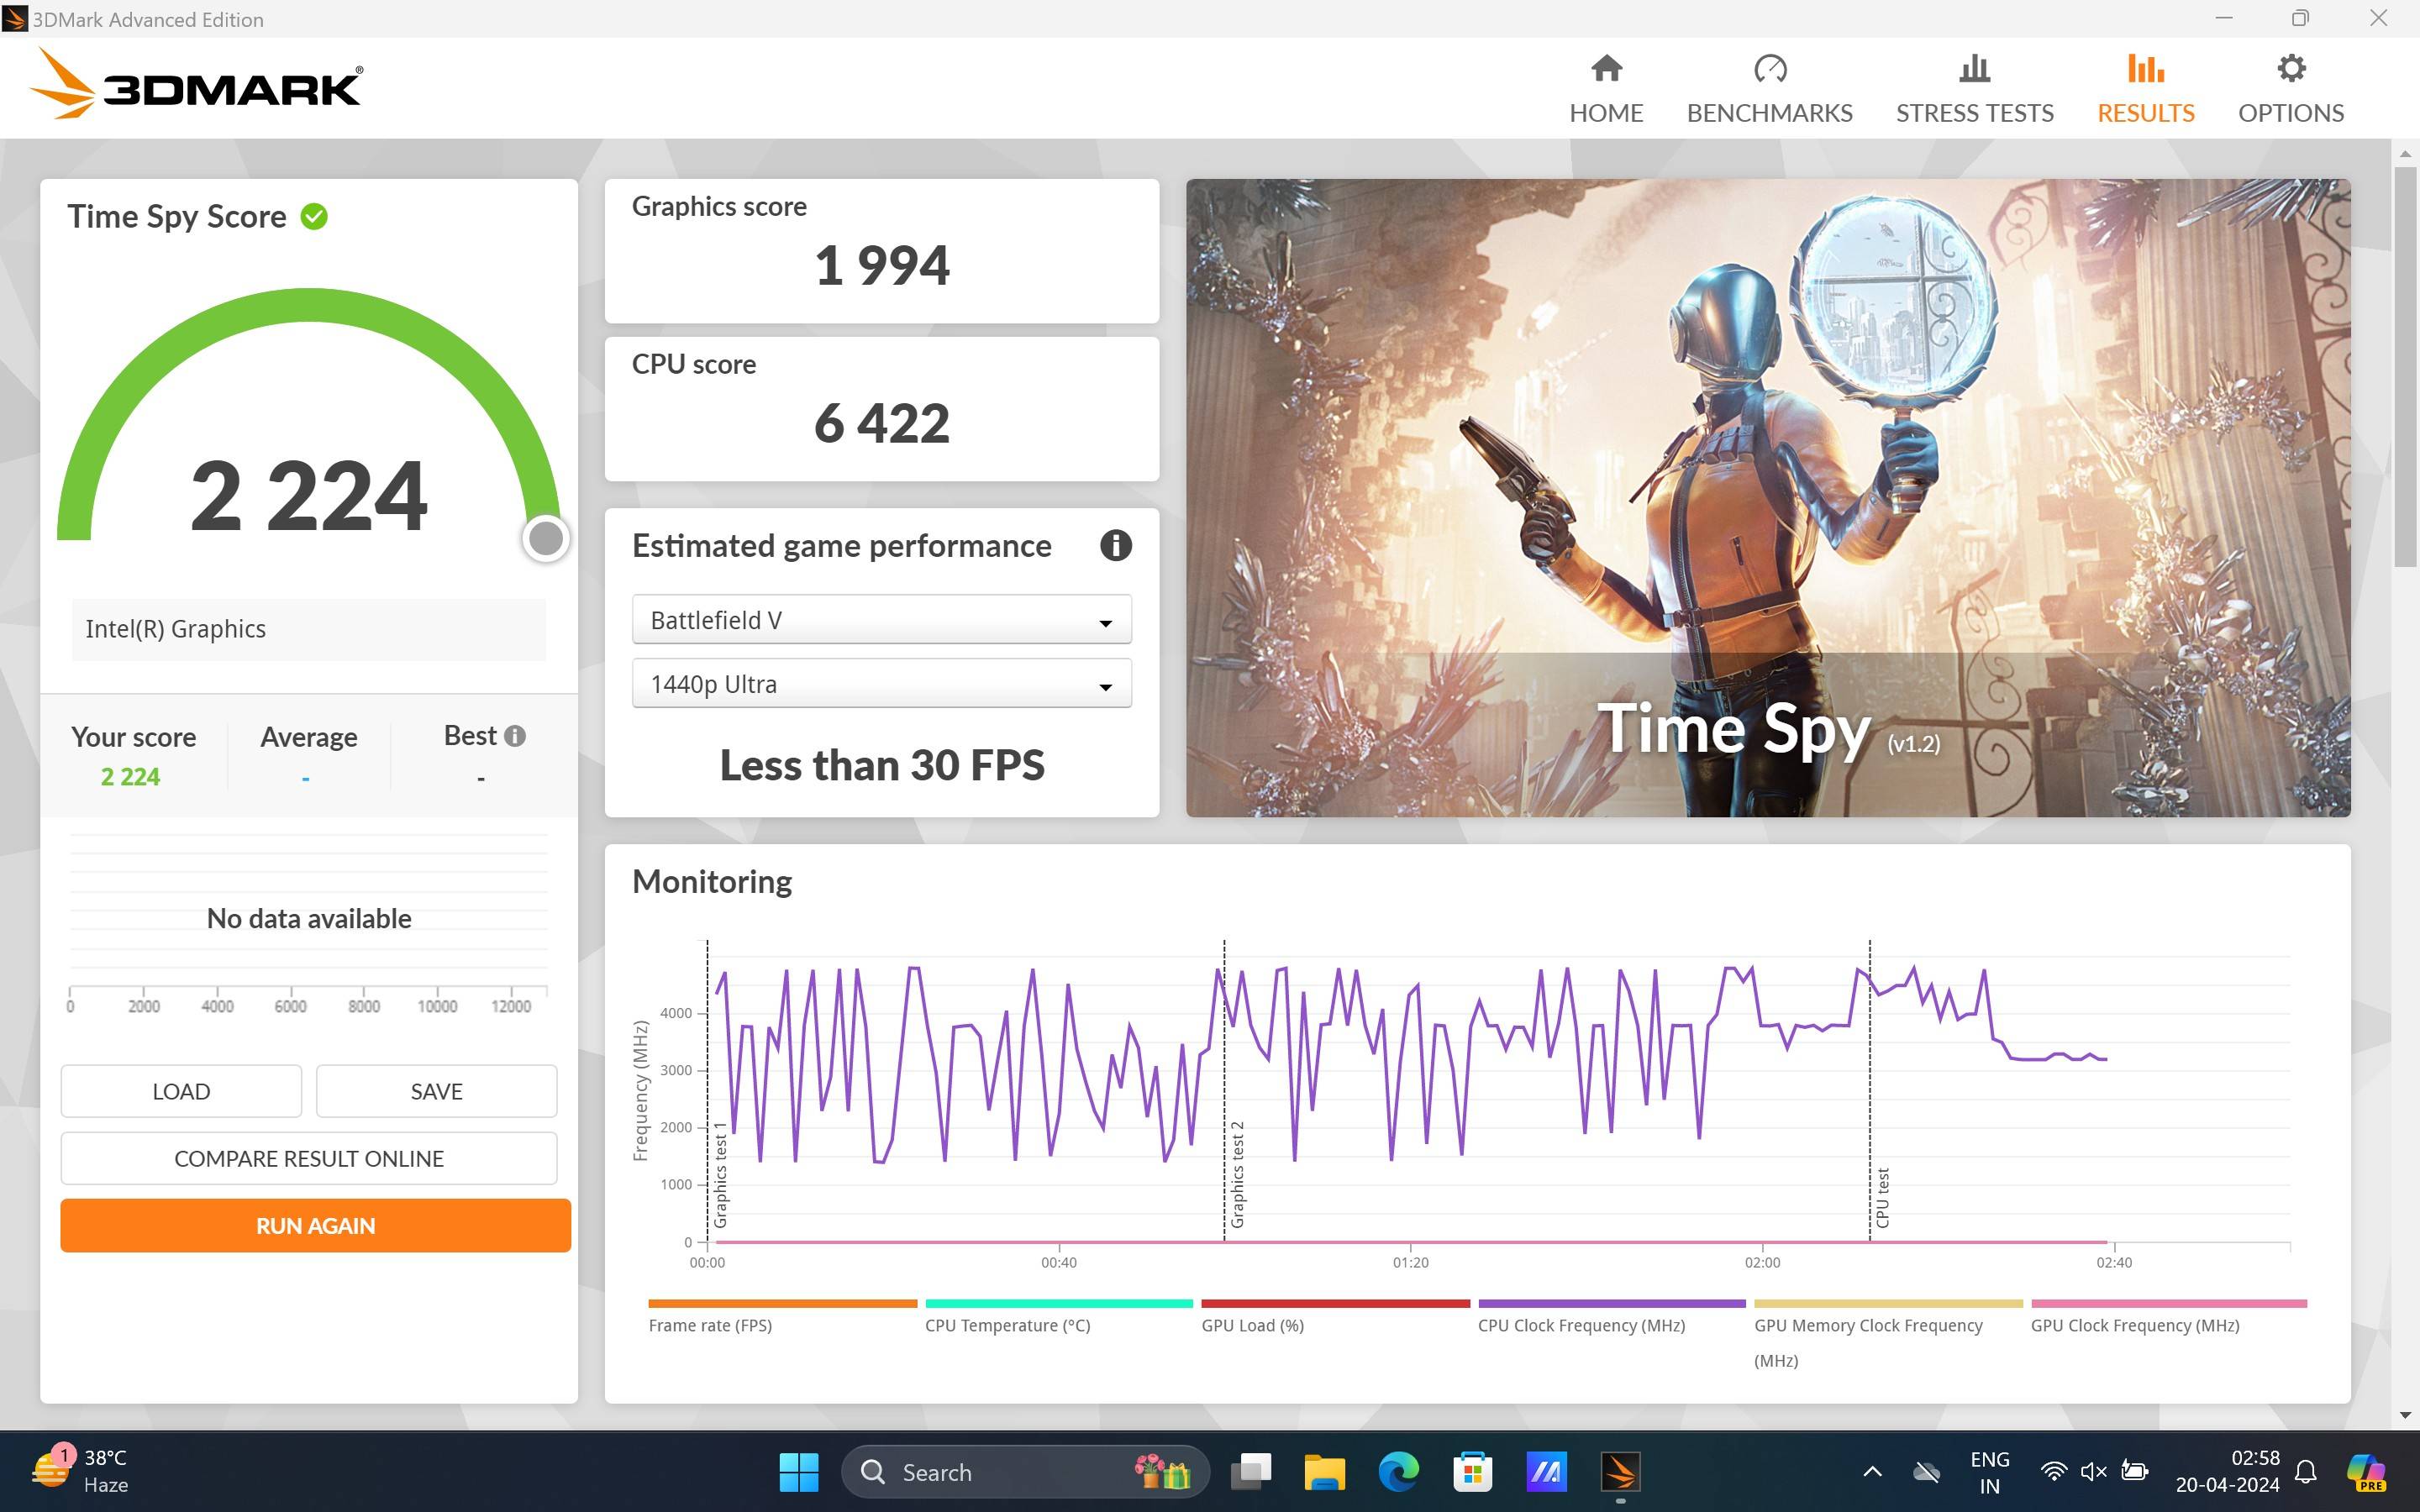Click the 3DMark logo
The height and width of the screenshot is (1512, 2420).
tap(197, 86)
